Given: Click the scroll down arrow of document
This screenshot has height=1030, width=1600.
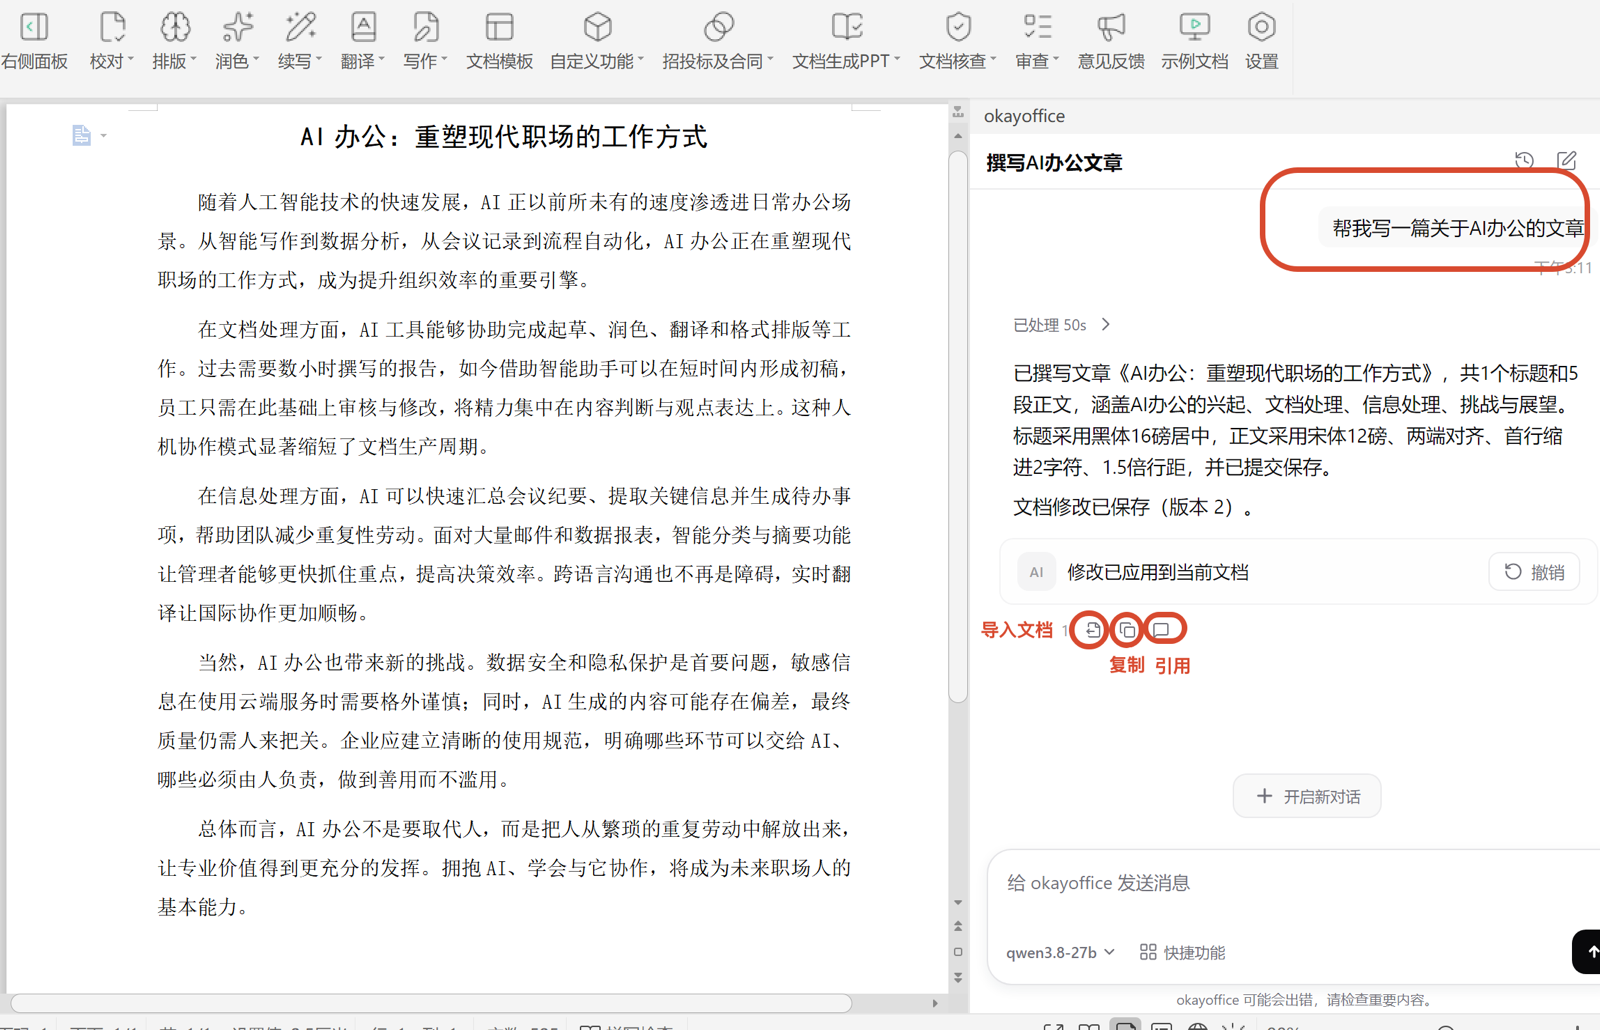Looking at the screenshot, I should point(958,902).
